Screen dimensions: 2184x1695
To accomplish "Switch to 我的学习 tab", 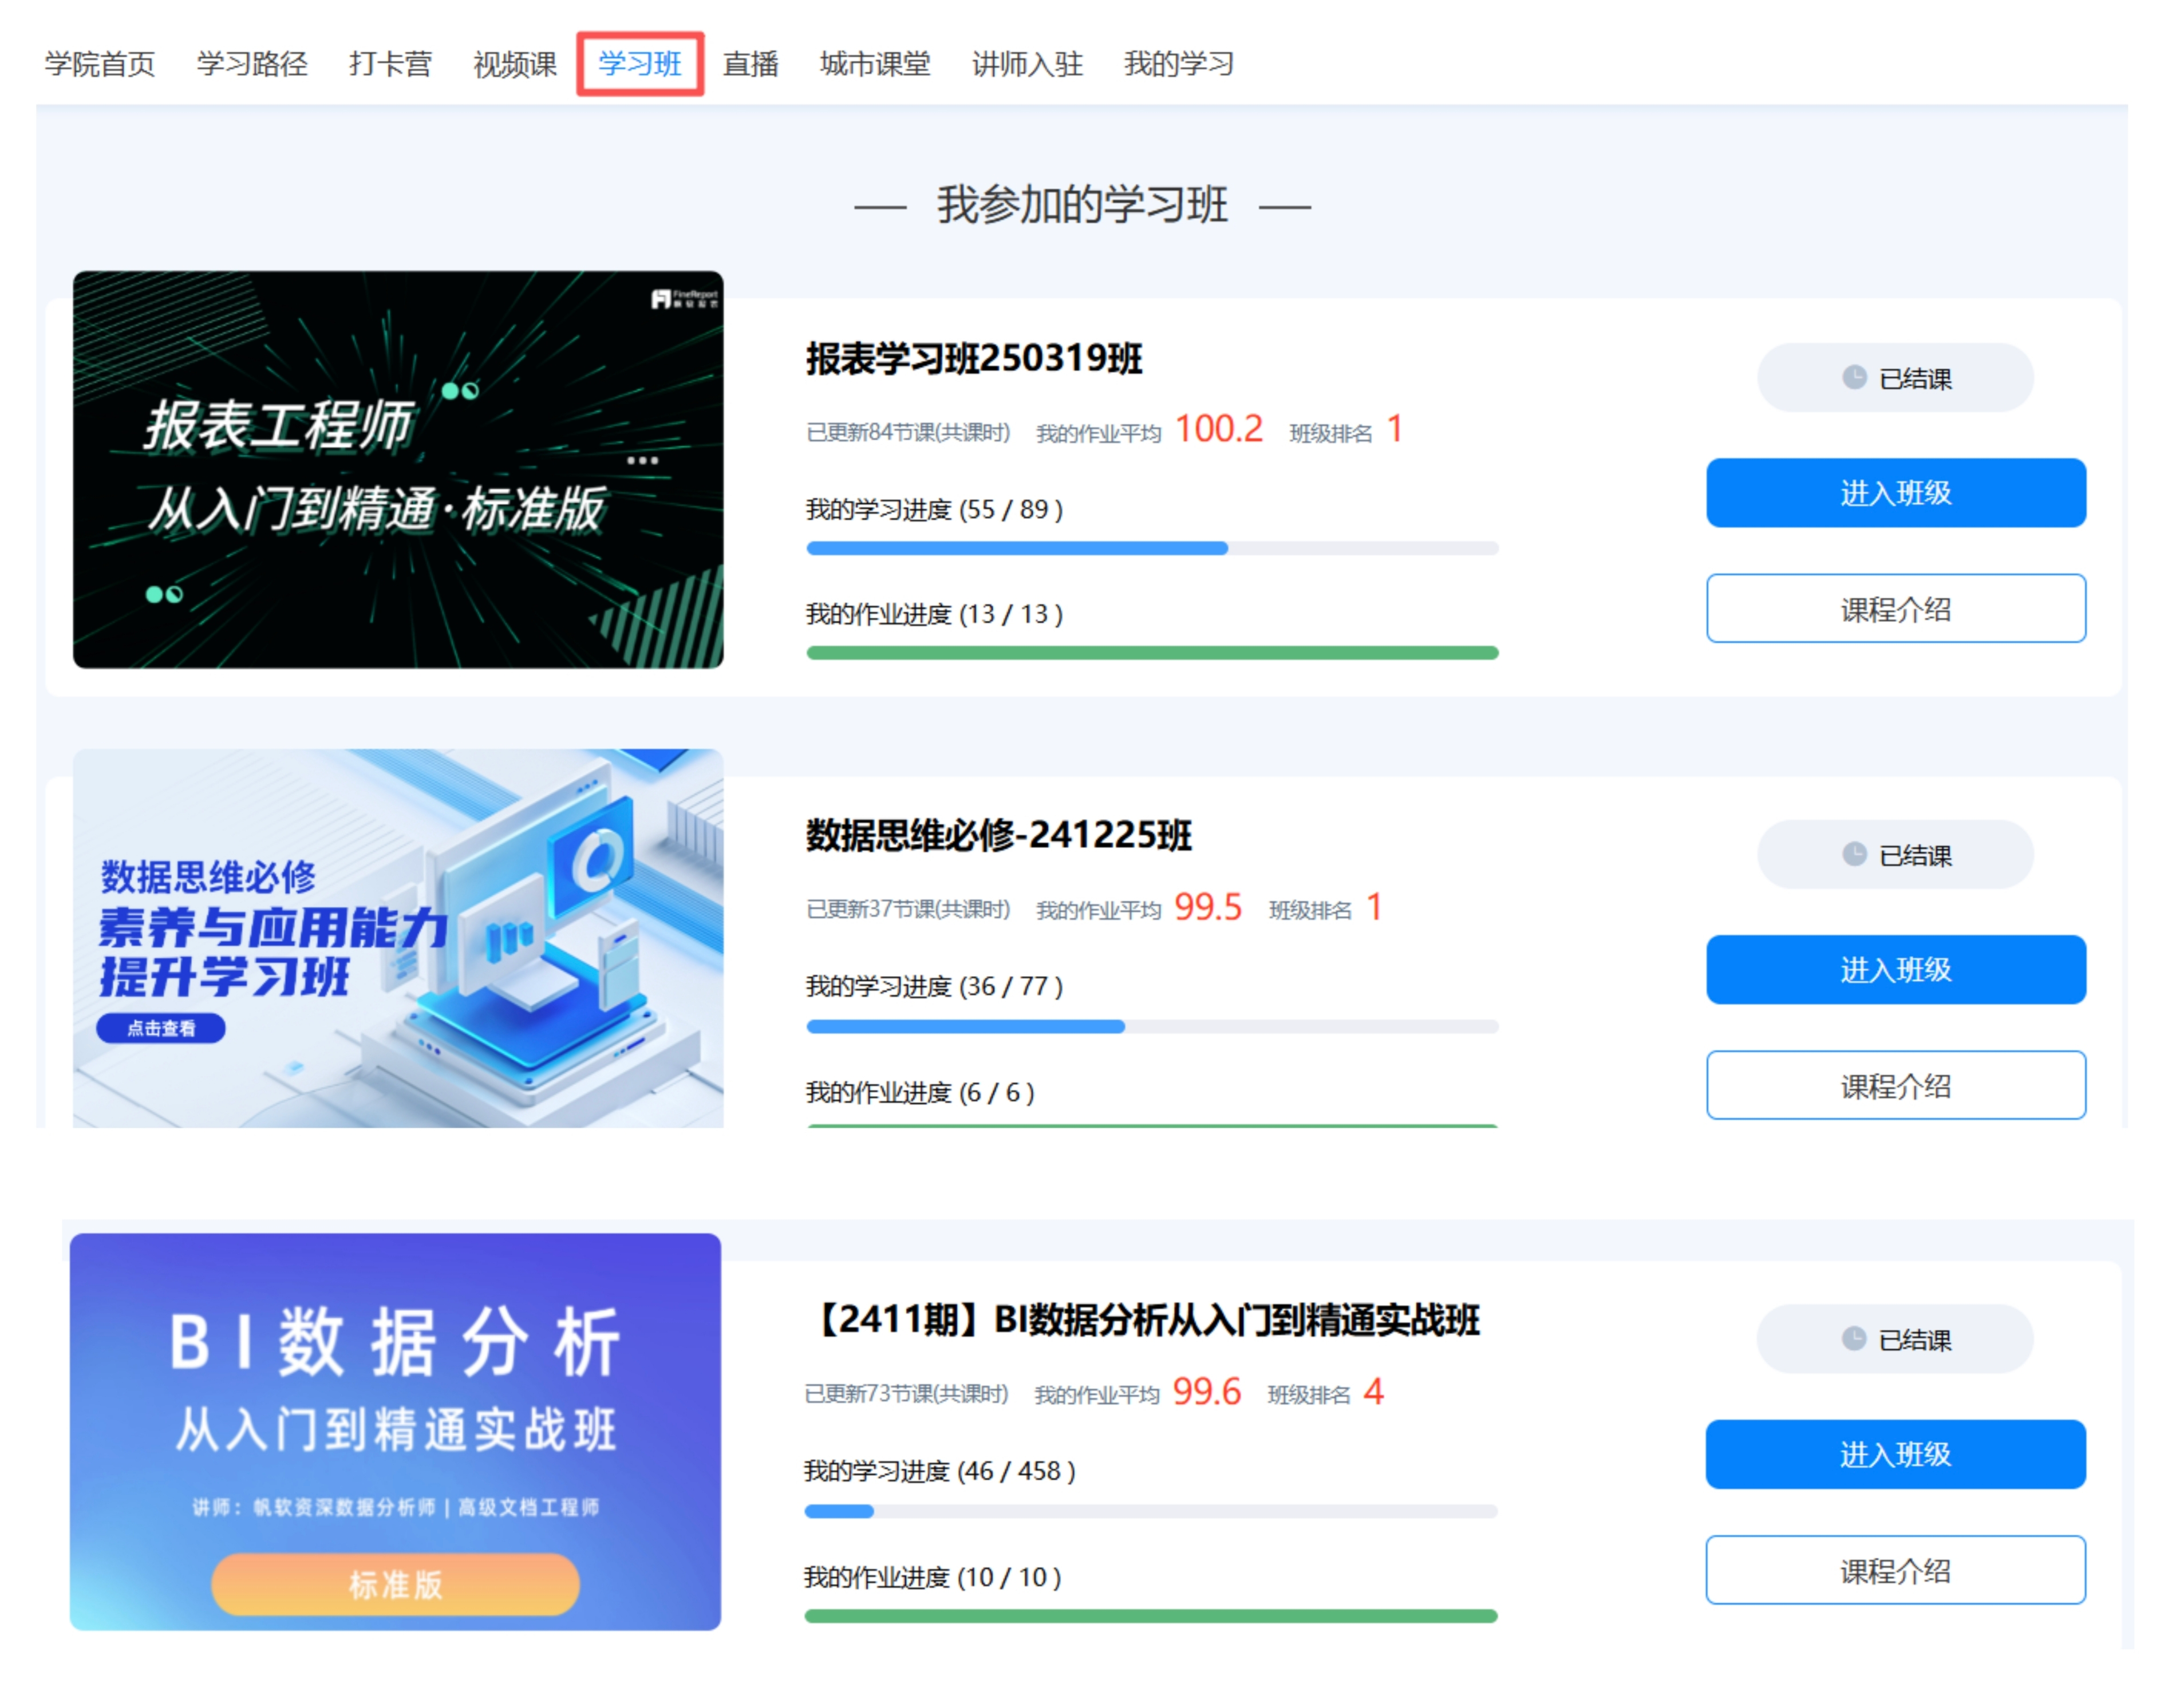I will pos(1178,64).
